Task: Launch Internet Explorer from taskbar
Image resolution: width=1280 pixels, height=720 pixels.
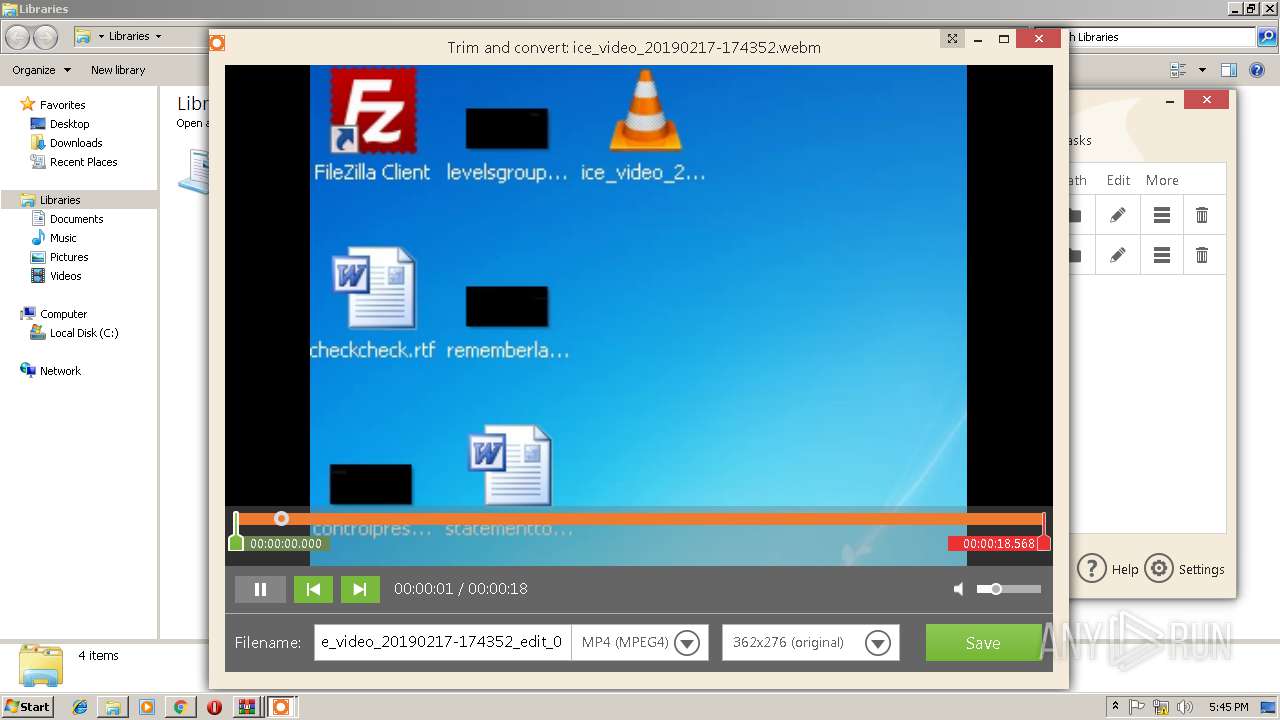Action: pos(80,707)
